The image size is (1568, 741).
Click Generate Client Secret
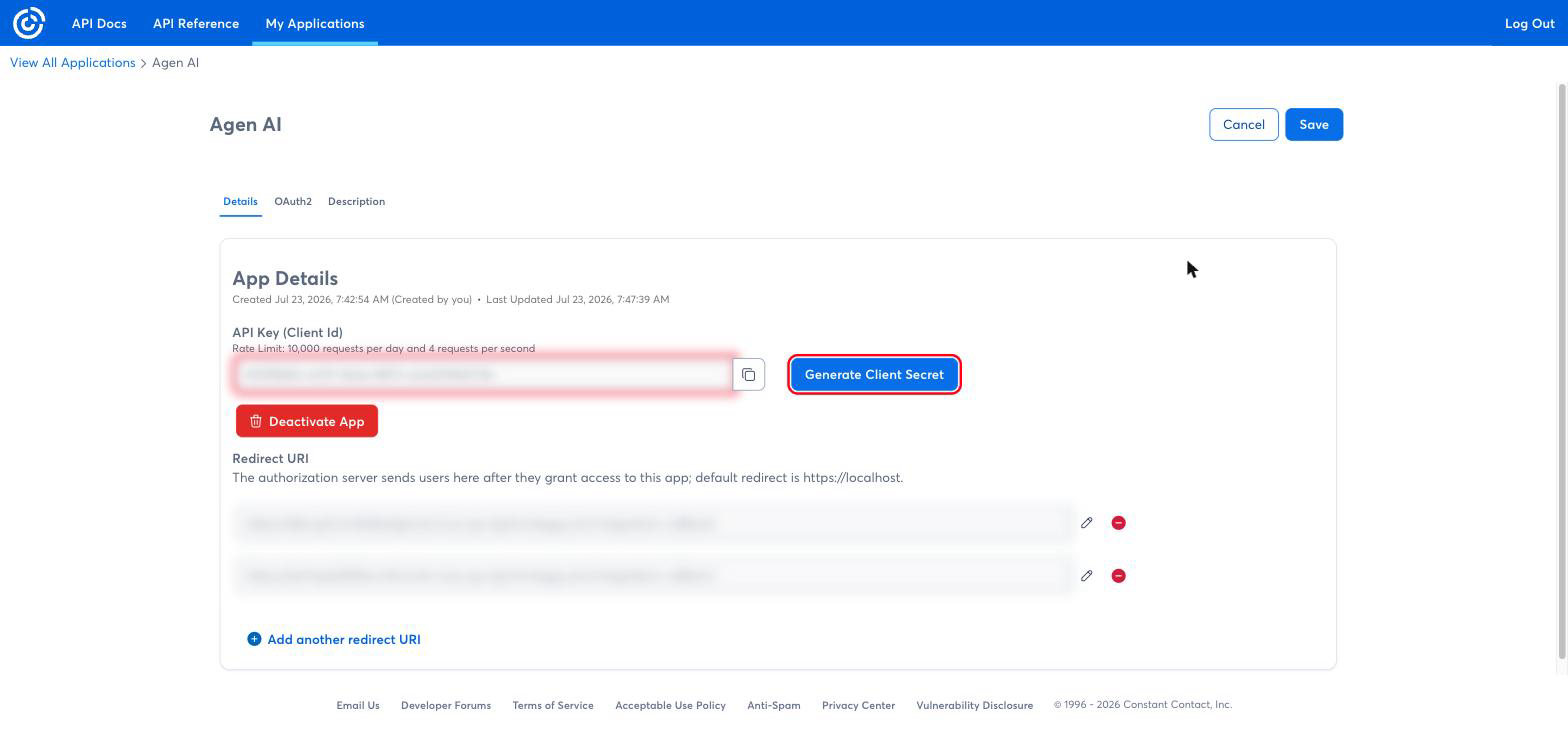[x=874, y=375]
